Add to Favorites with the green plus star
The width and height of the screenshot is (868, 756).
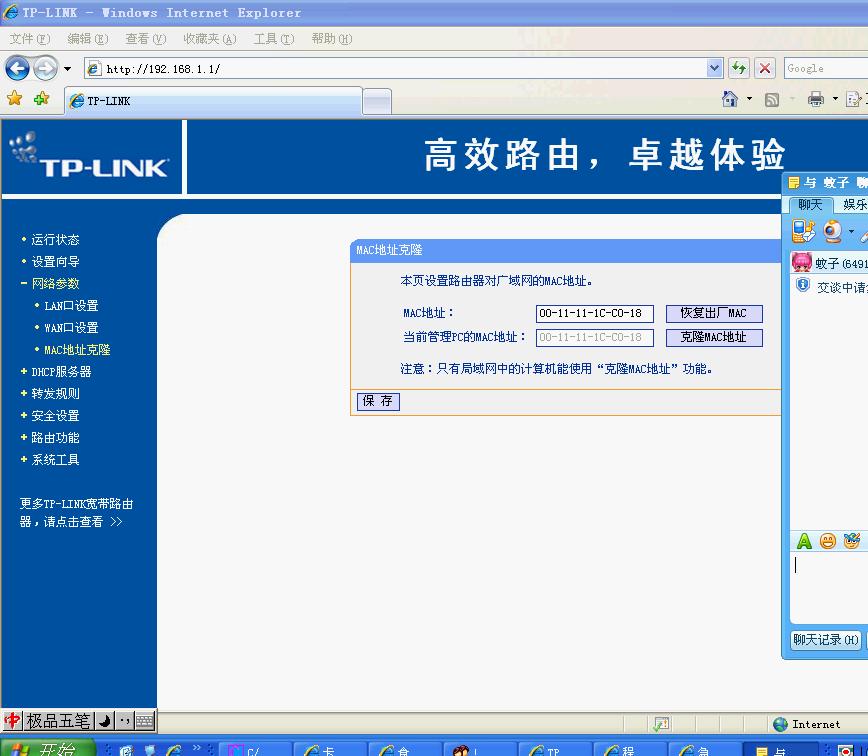[42, 99]
